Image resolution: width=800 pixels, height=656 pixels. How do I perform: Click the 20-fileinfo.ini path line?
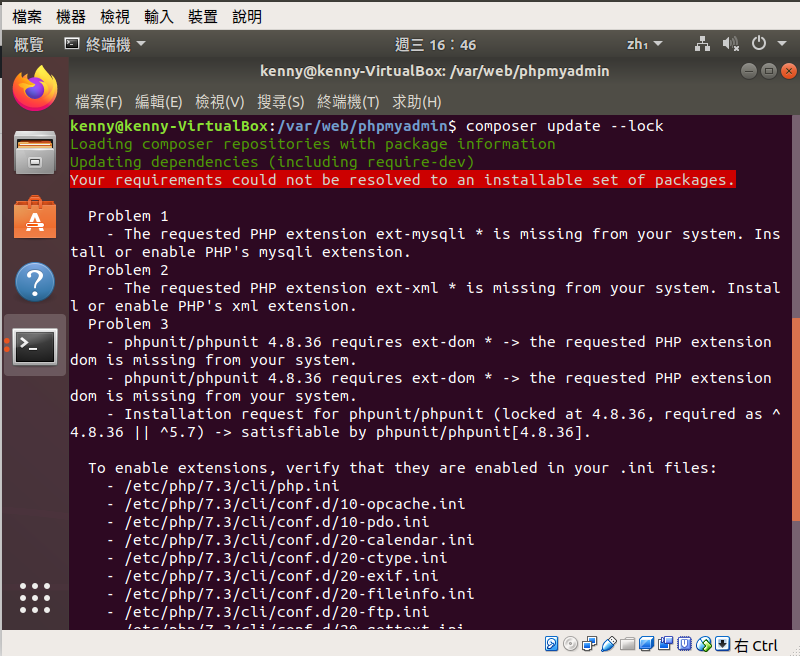click(290, 594)
